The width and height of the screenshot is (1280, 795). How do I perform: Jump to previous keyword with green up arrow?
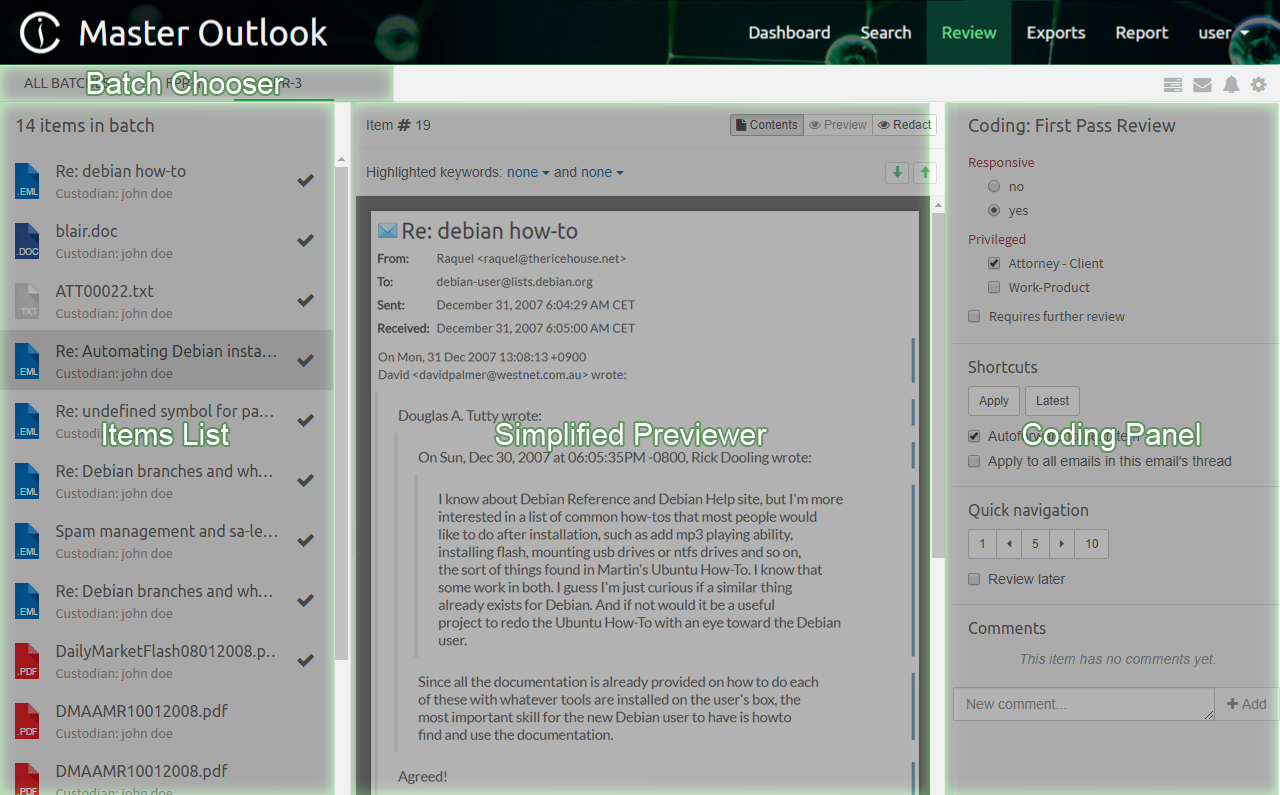coord(925,172)
